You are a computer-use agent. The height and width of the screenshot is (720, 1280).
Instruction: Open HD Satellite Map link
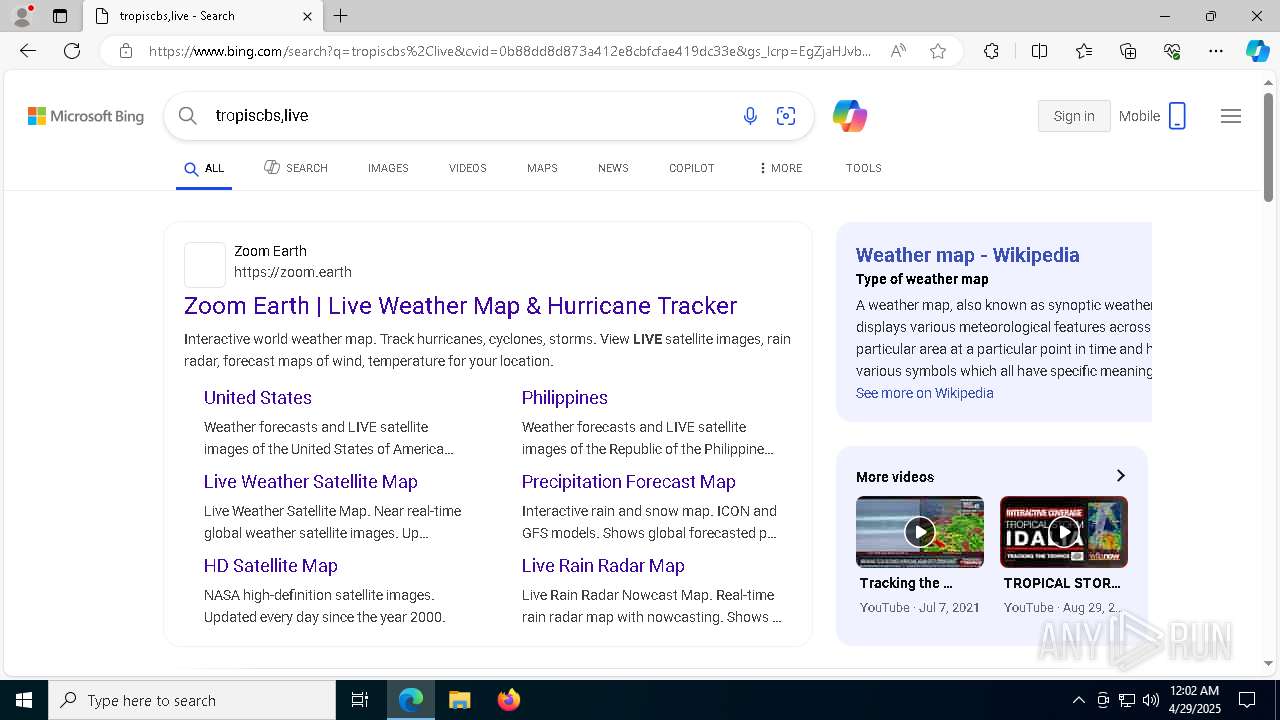pyautogui.click(x=271, y=566)
